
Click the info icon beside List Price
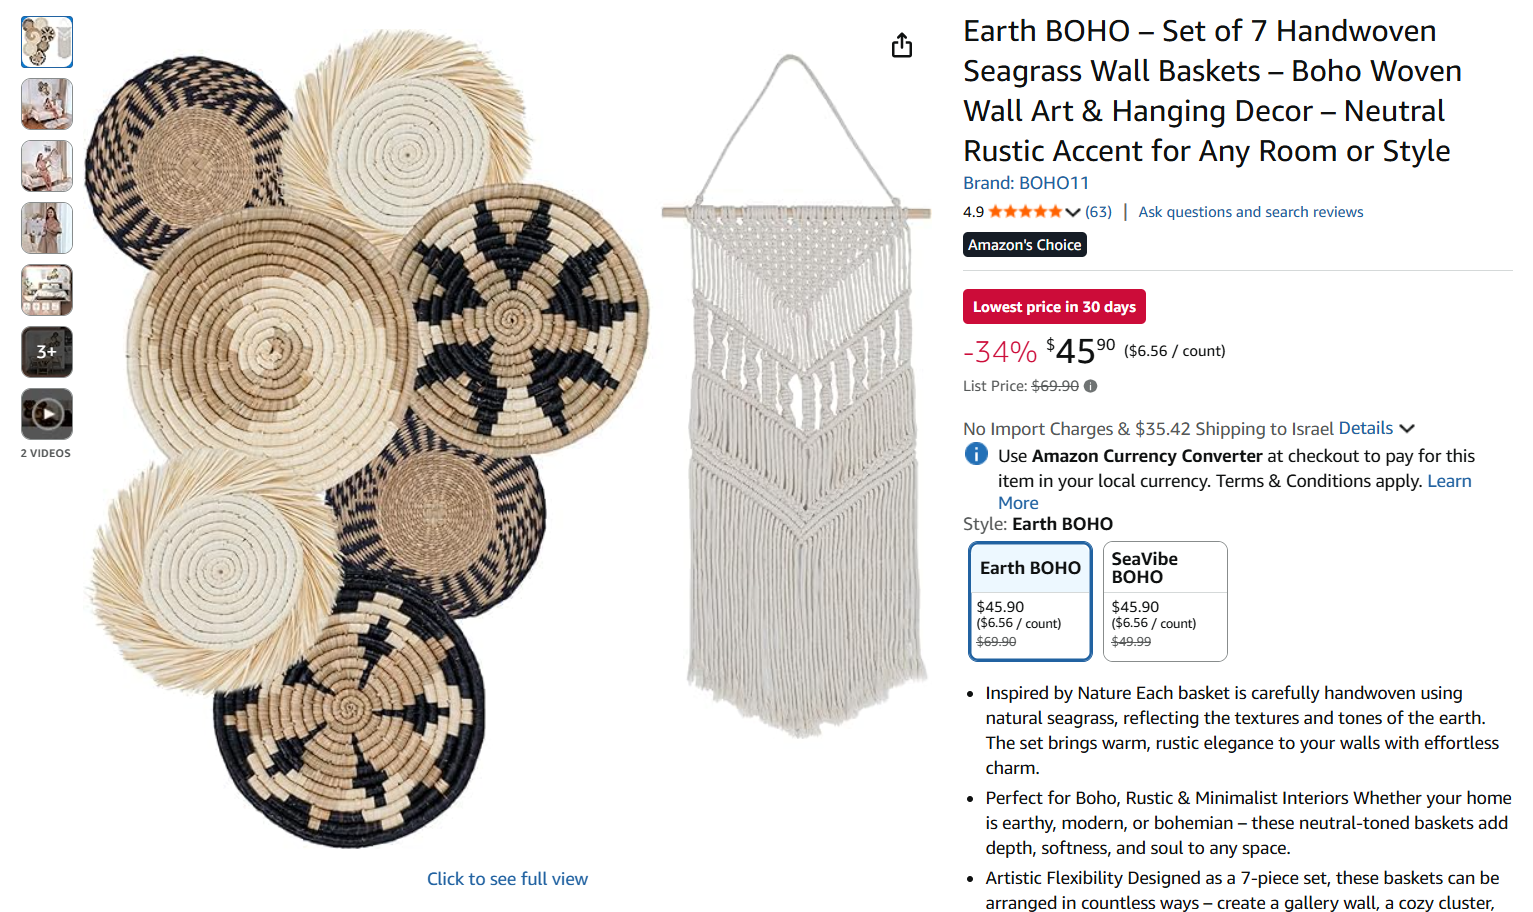1090,386
